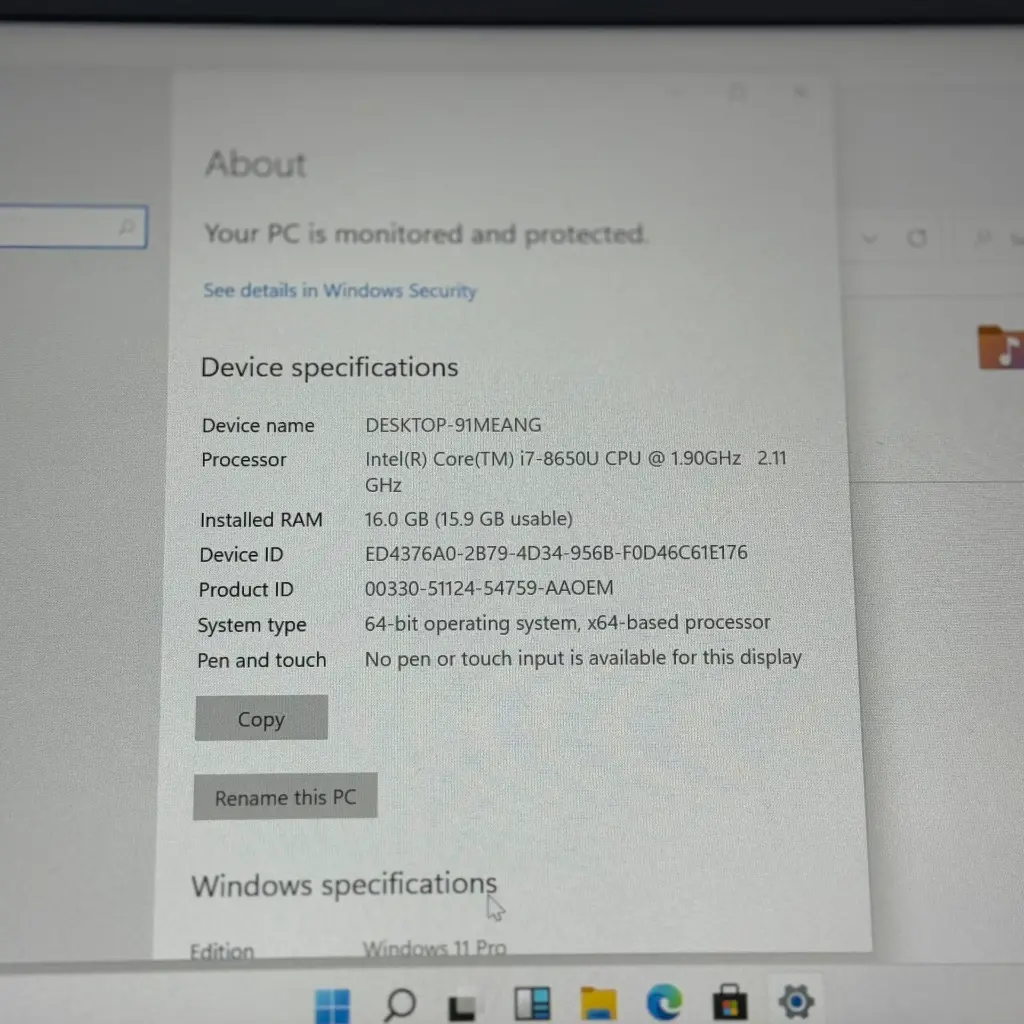Viewport: 1024px width, 1024px height.
Task: Click the Device specifications heading
Action: click(x=329, y=368)
